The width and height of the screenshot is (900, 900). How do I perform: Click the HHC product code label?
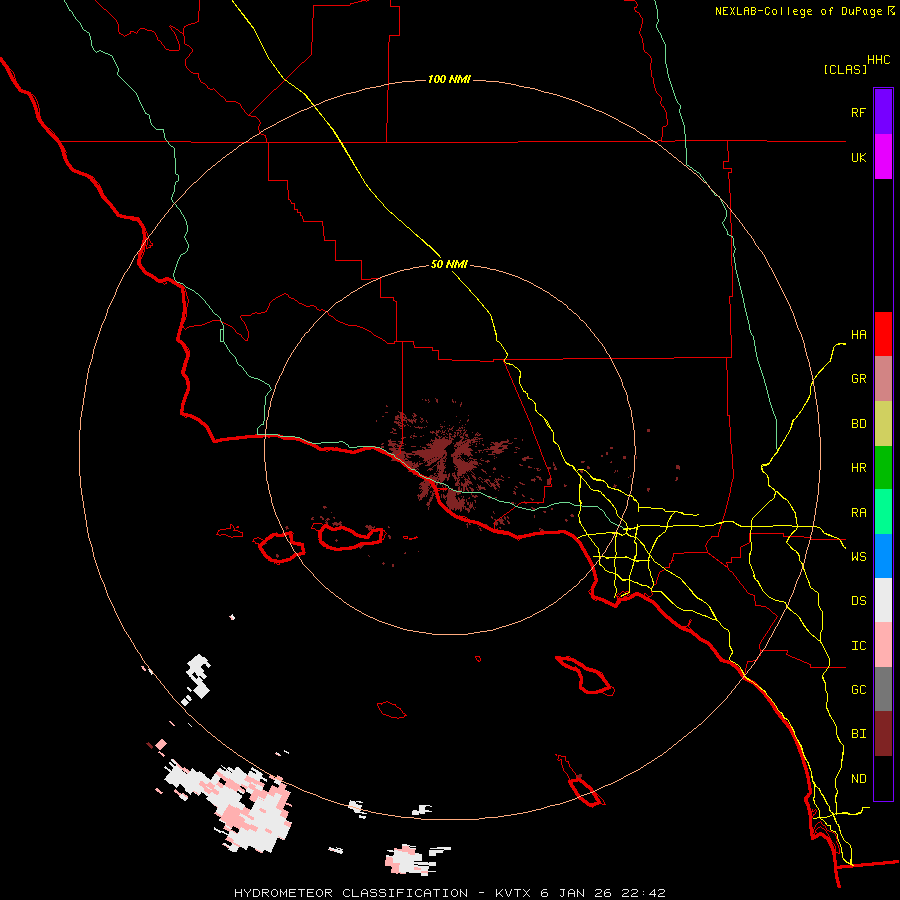pyautogui.click(x=879, y=60)
